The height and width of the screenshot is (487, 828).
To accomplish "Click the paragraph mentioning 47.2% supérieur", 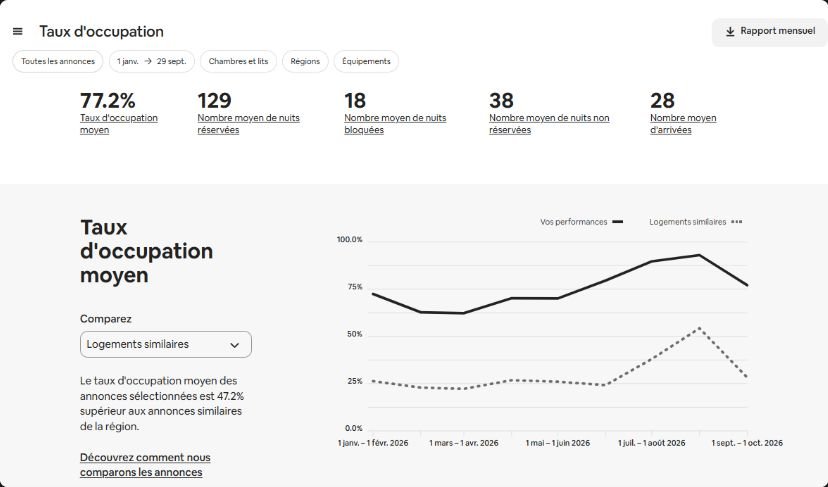I will click(162, 404).
